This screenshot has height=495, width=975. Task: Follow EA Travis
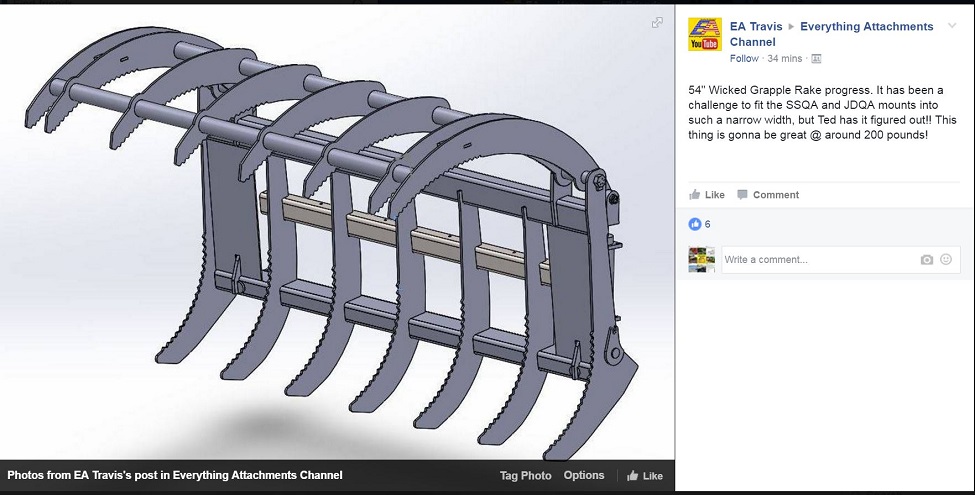pyautogui.click(x=743, y=59)
